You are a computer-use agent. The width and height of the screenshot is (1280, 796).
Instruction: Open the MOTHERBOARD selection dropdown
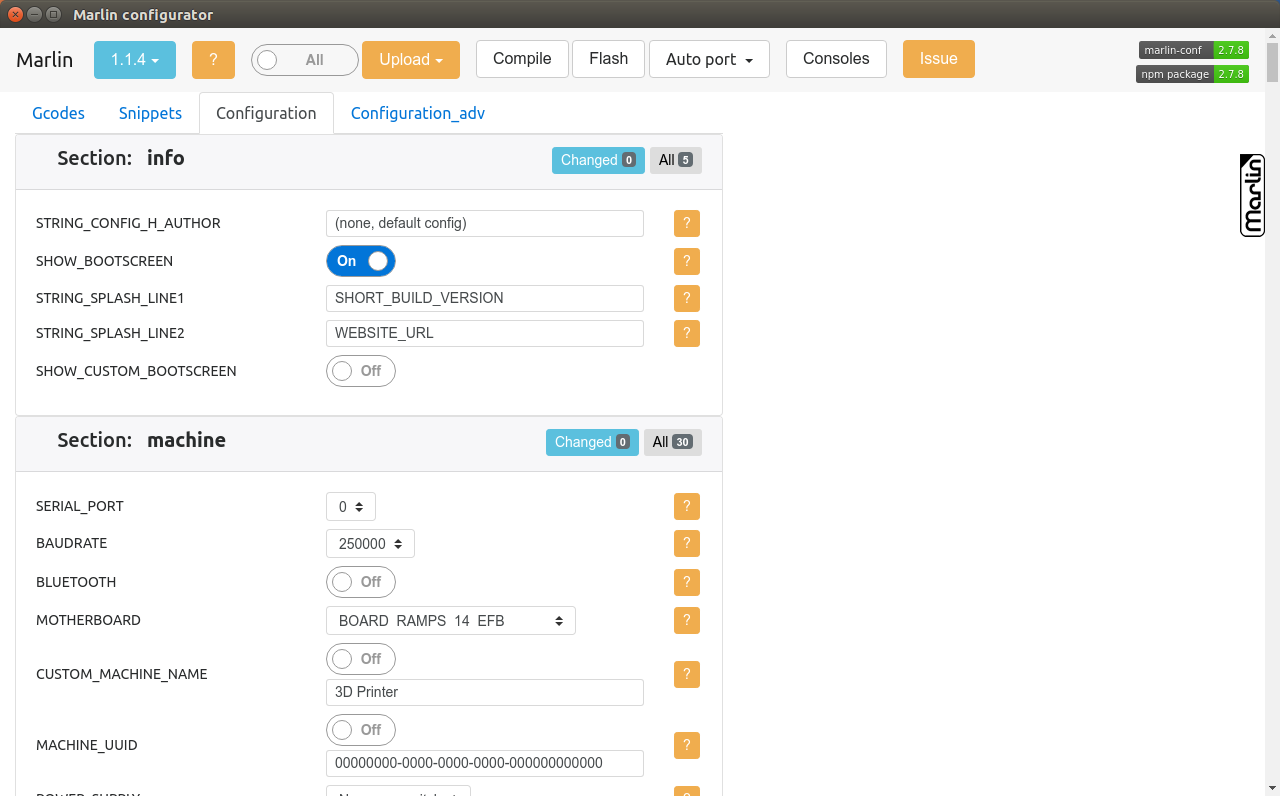point(450,620)
